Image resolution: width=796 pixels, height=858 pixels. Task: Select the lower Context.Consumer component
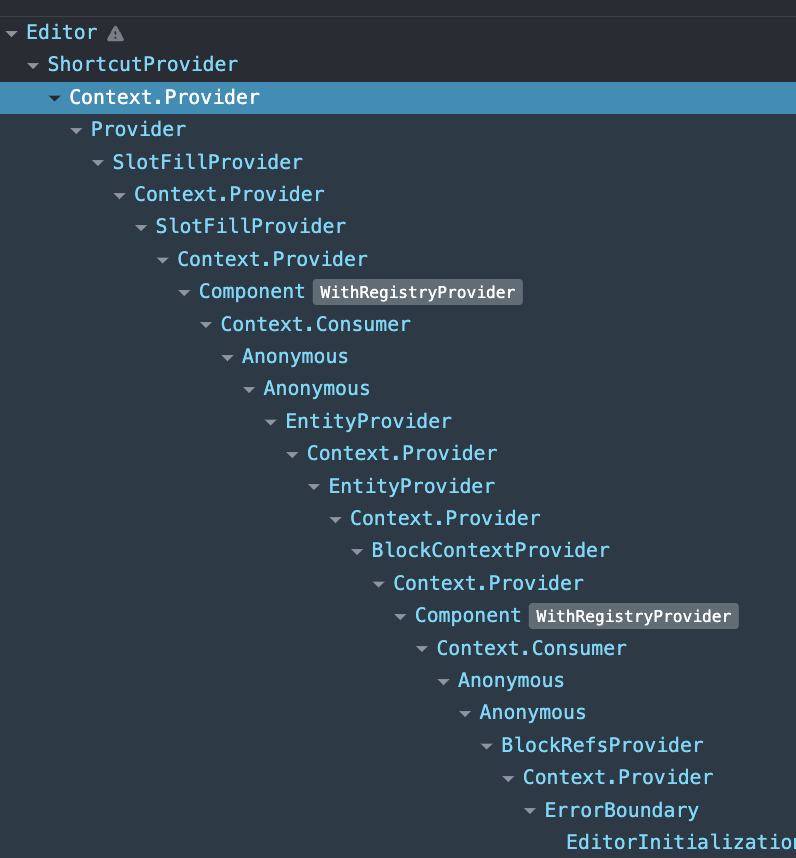click(x=531, y=648)
